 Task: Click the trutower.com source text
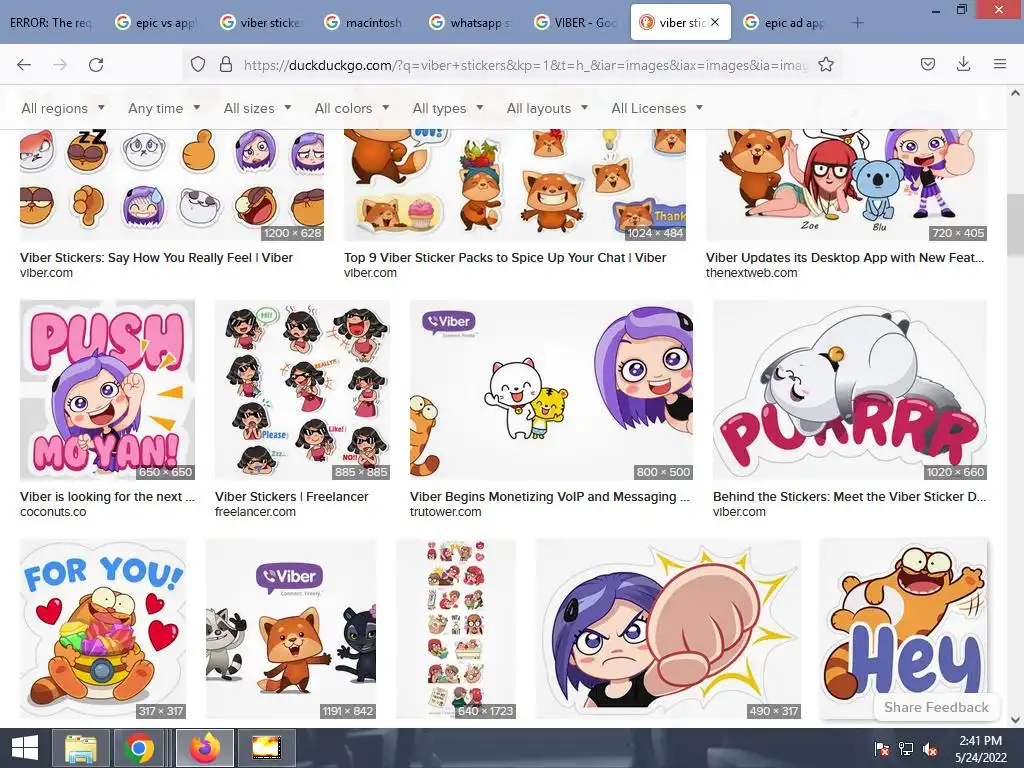[445, 512]
